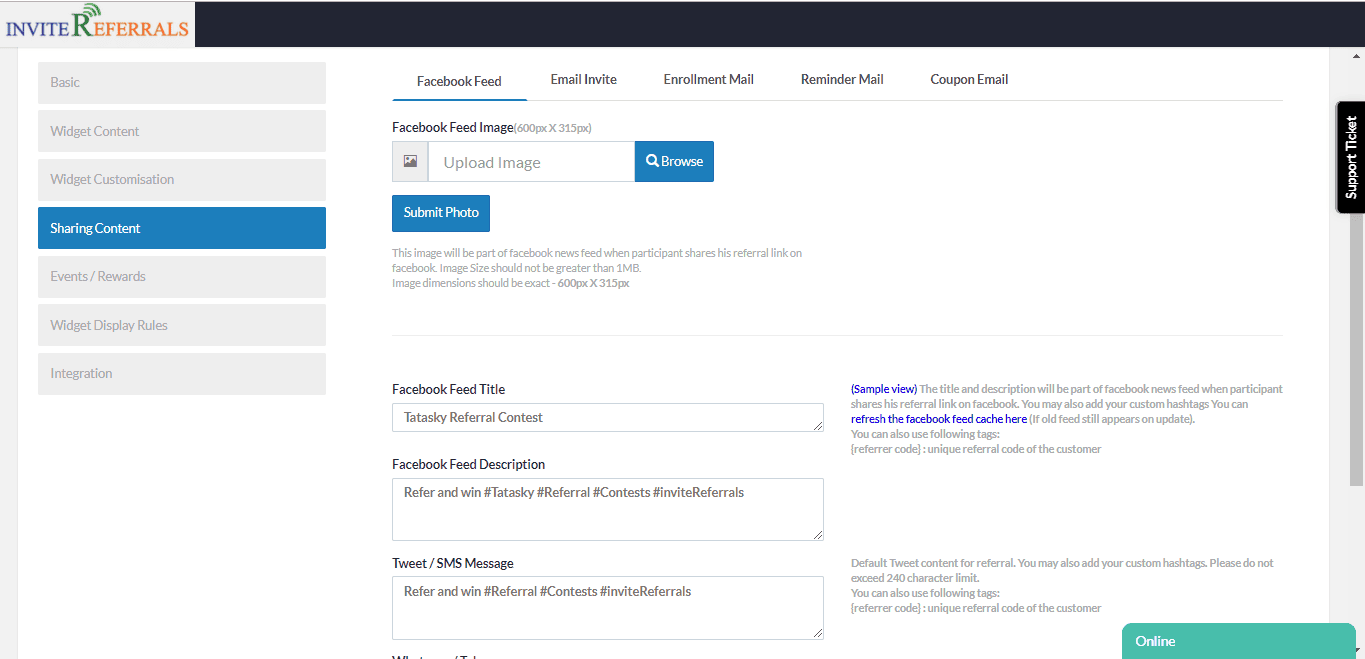Switch to the Enrollment Mail tab
Viewport: 1365px width, 659px height.
tap(708, 80)
